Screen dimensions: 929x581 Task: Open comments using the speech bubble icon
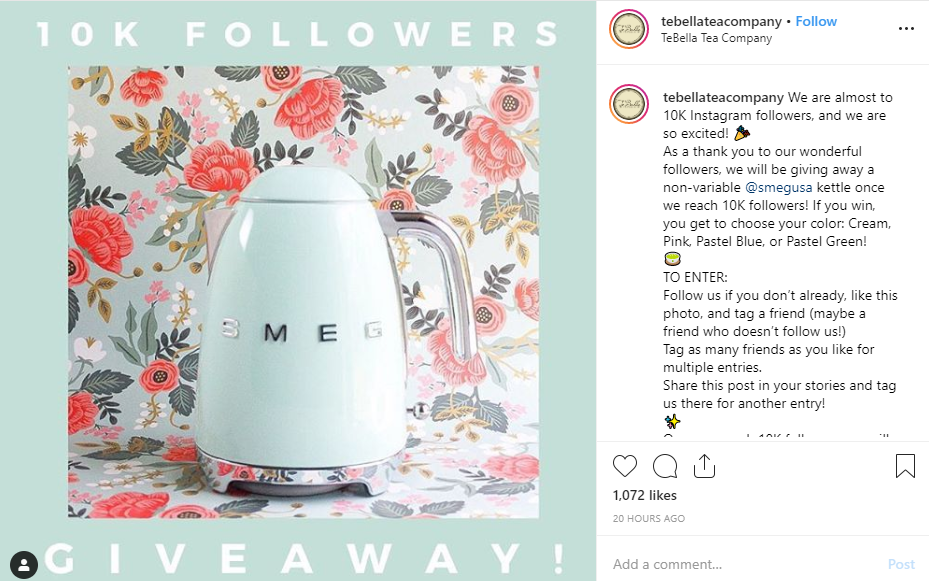point(665,466)
